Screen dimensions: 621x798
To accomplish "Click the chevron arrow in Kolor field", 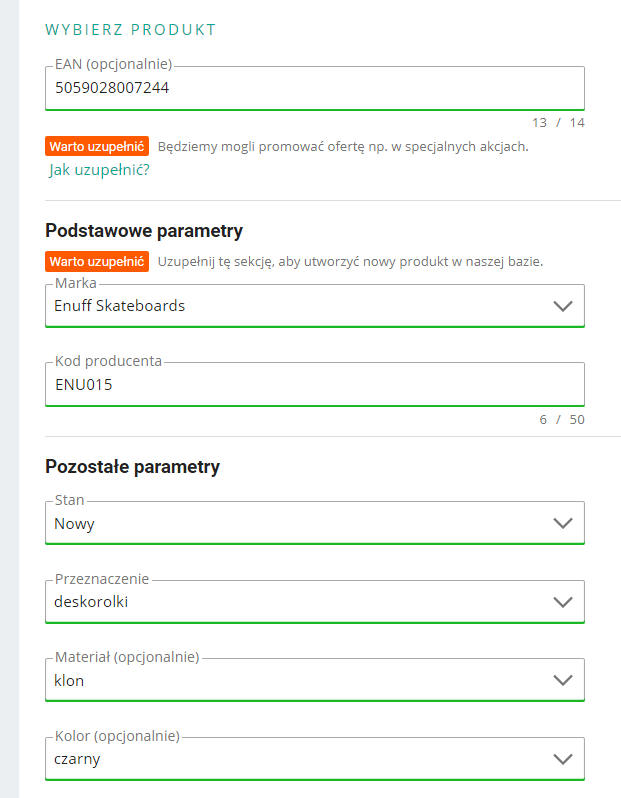I will [563, 759].
